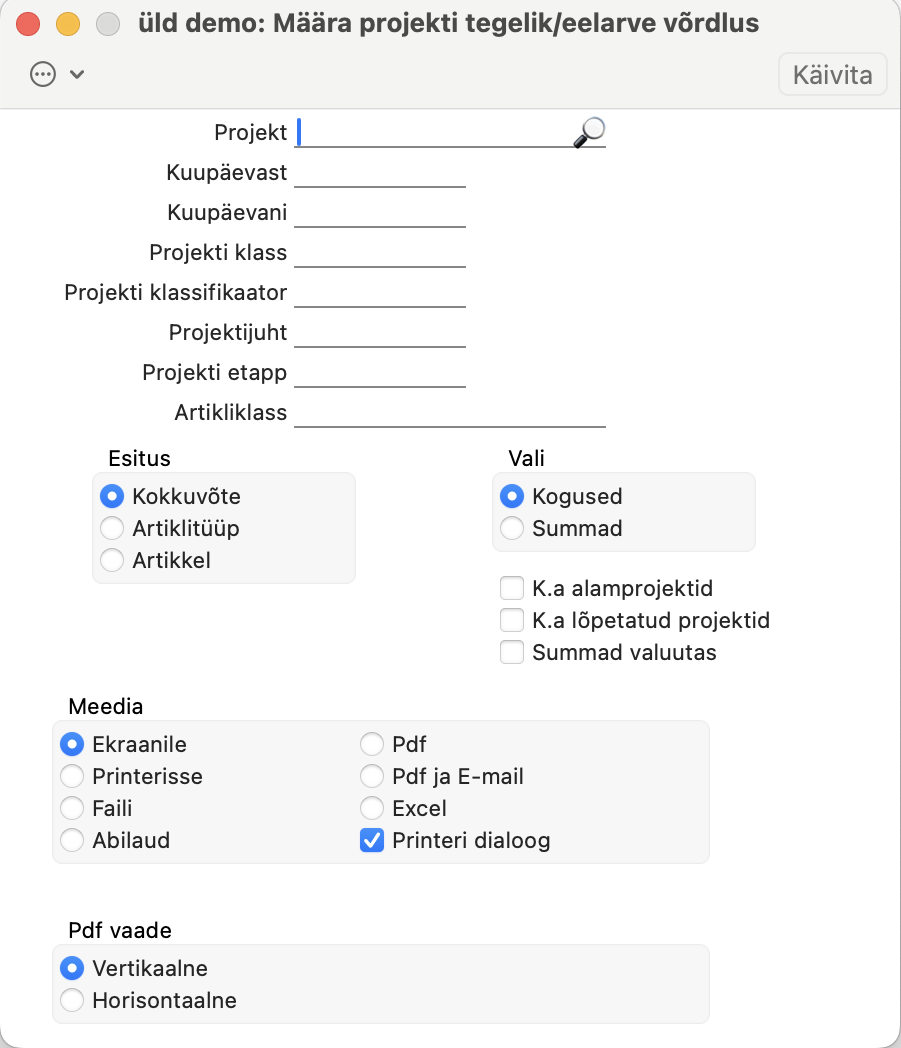
Task: Uncheck Printeri dialoog option
Action: click(372, 841)
